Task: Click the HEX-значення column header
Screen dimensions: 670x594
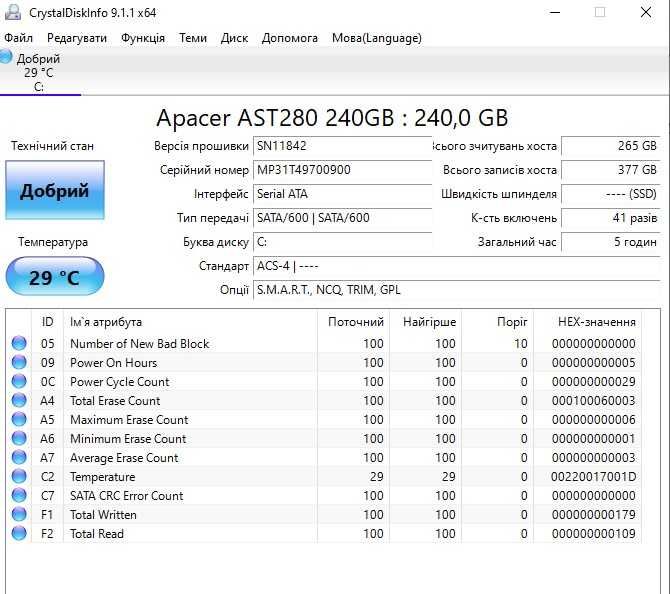Action: pos(588,322)
